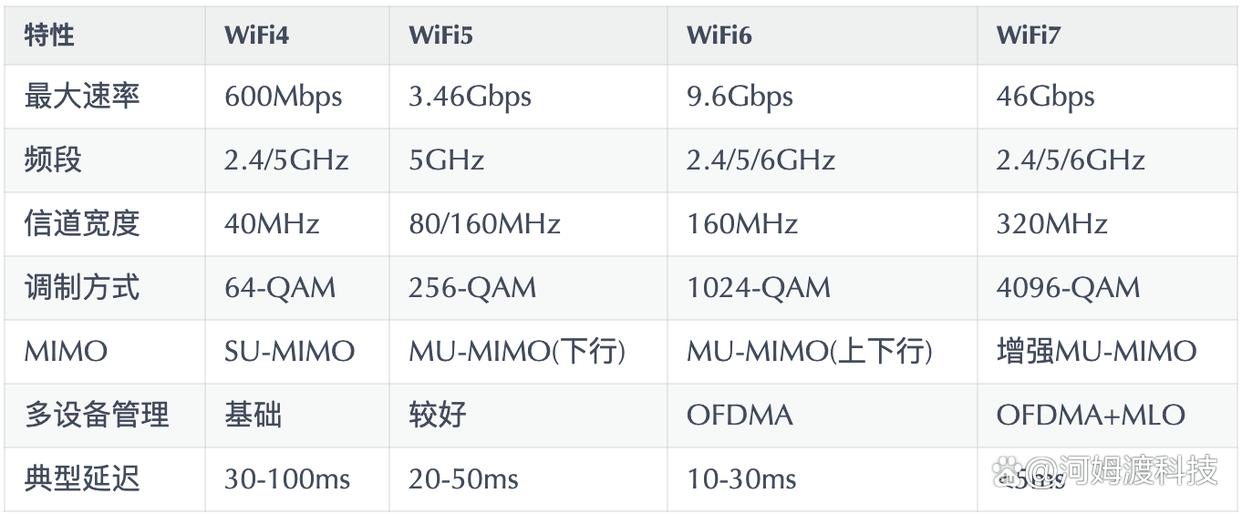The image size is (1242, 514).
Task: Click the 频段 row label
Action: click(53, 160)
